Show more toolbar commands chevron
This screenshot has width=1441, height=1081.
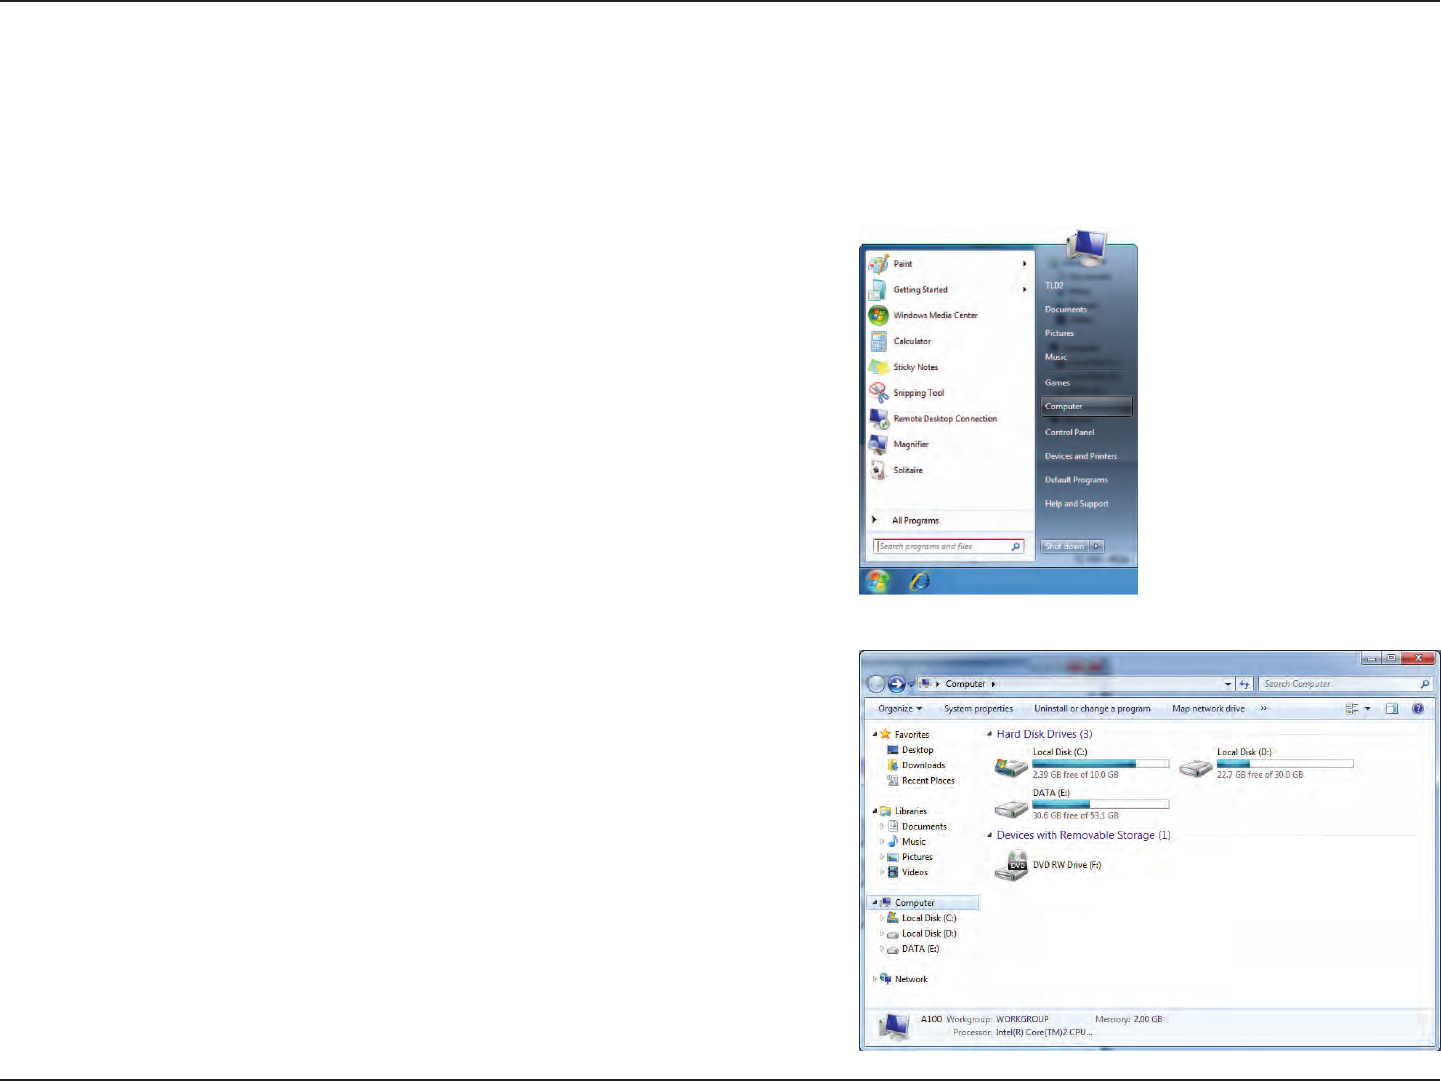[1263, 709]
